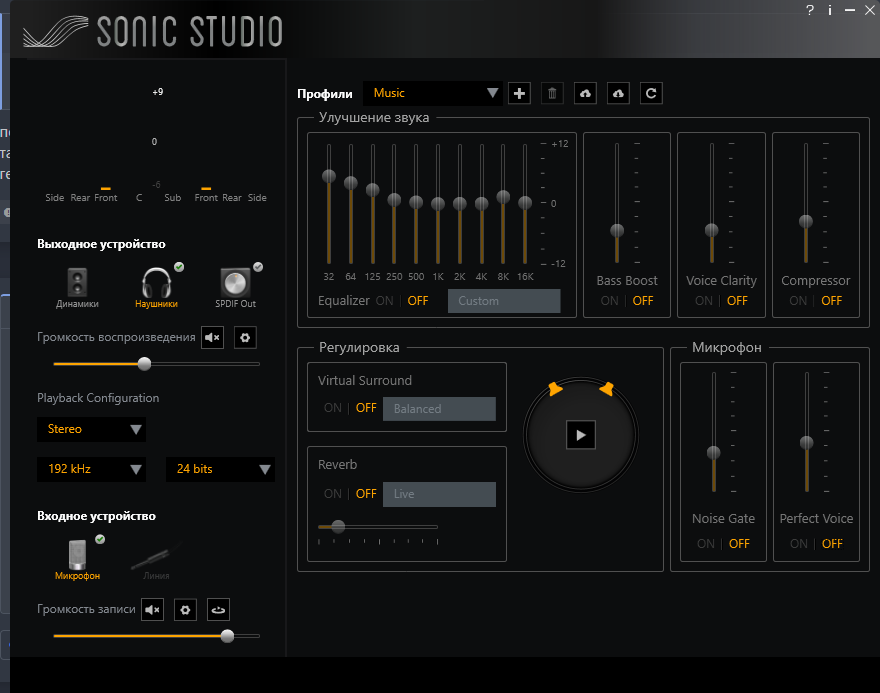Select Микрофон input device
The image size is (880, 693).
tap(77, 559)
